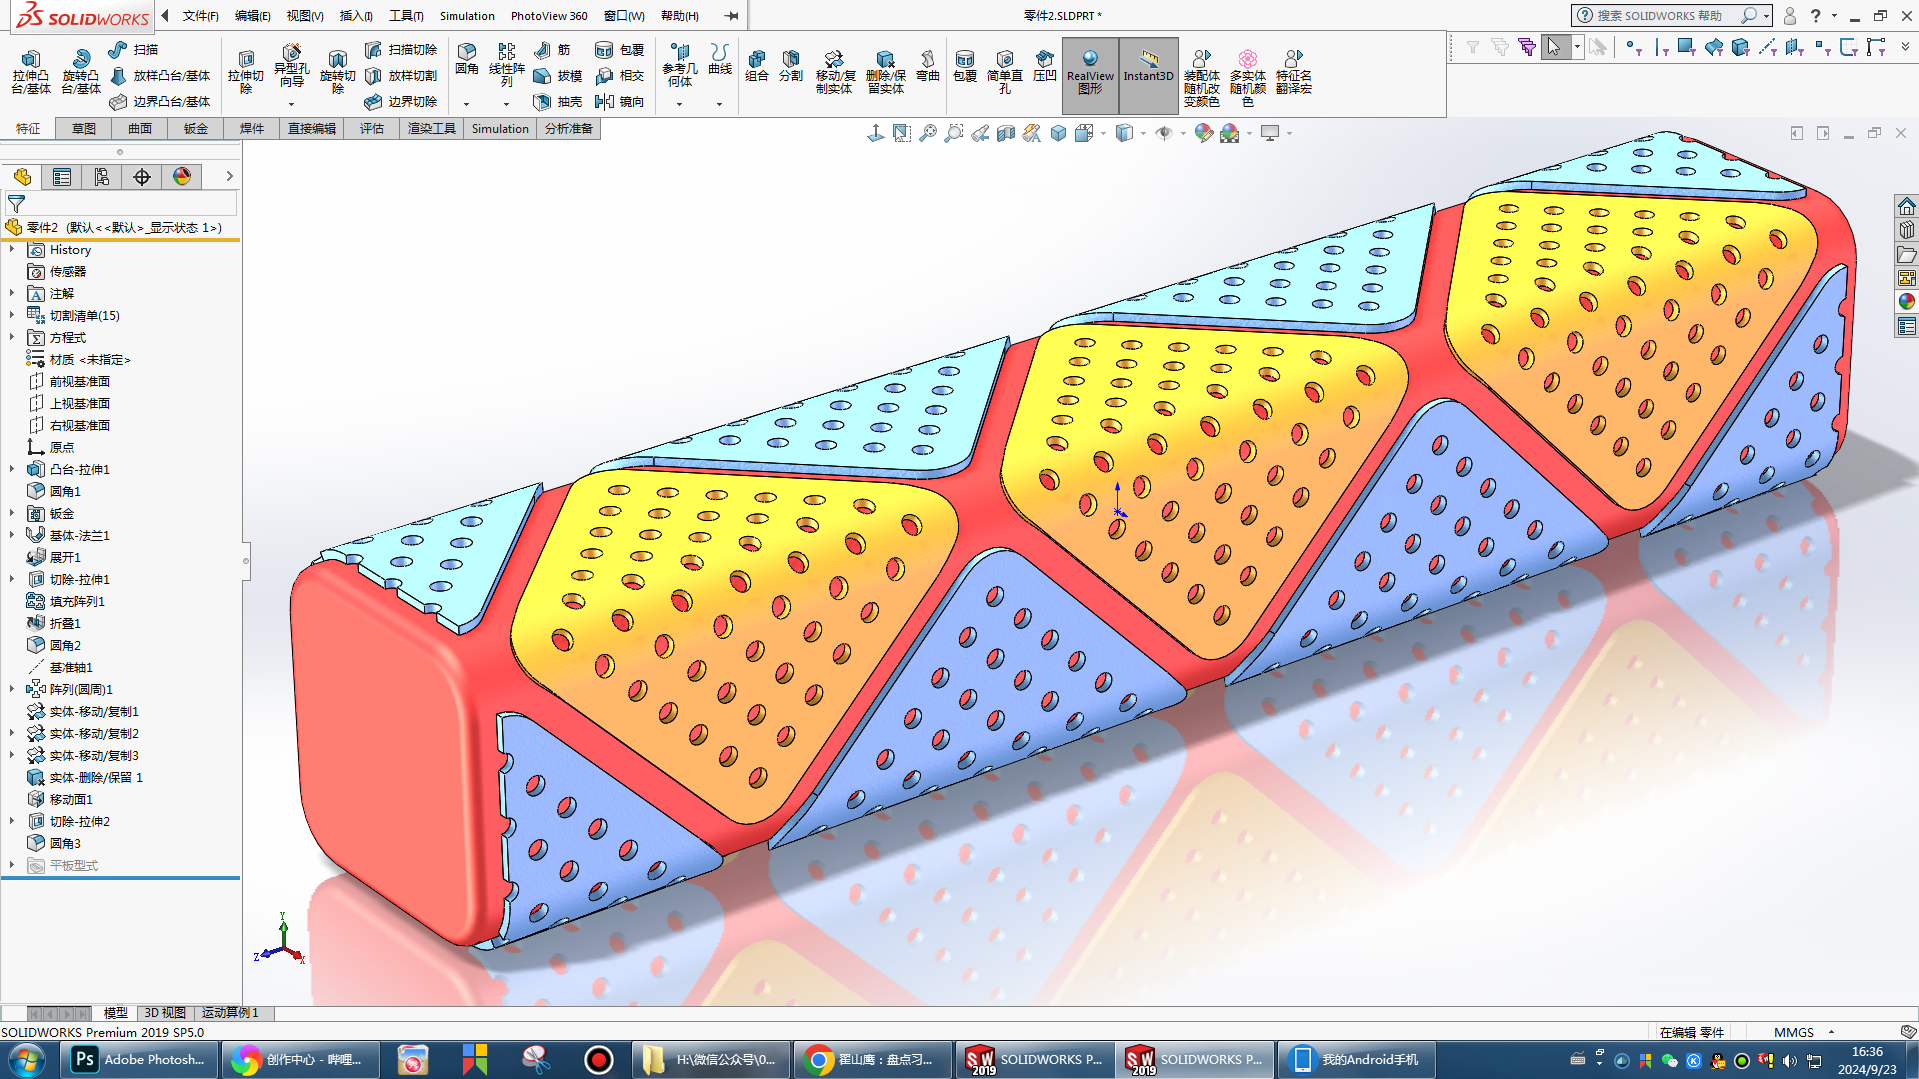Image resolution: width=1919 pixels, height=1079 pixels.
Task: Switch to the 3D 视图 bottom tab
Action: pos(165,1013)
